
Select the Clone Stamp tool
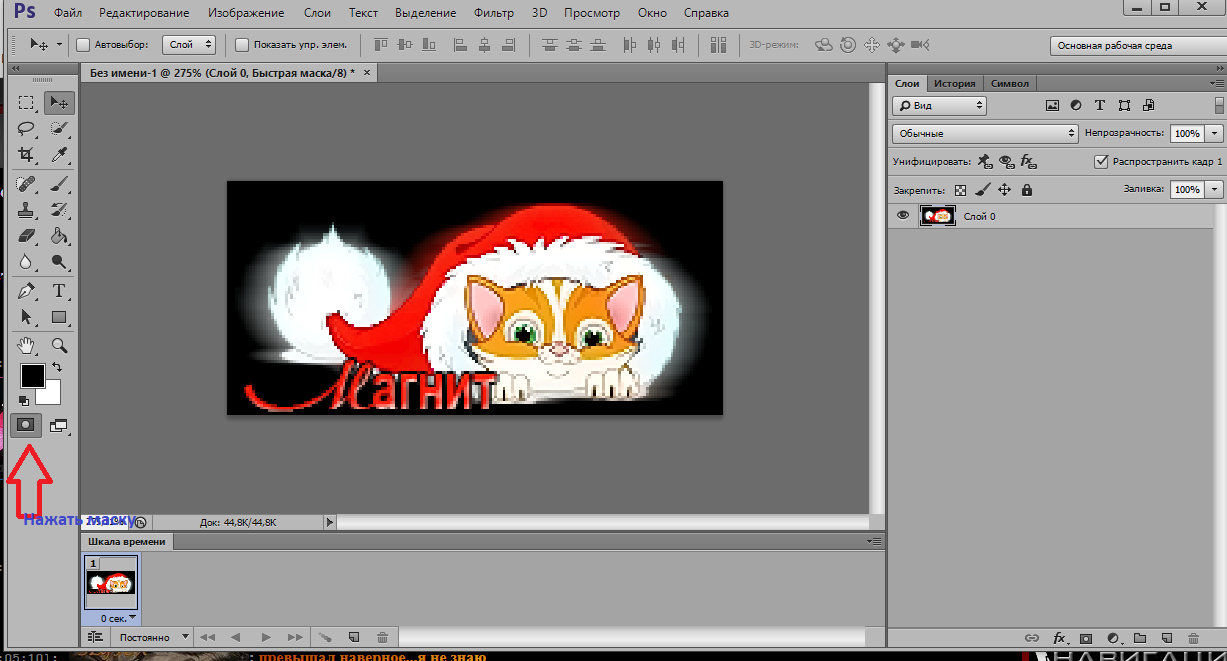click(26, 210)
